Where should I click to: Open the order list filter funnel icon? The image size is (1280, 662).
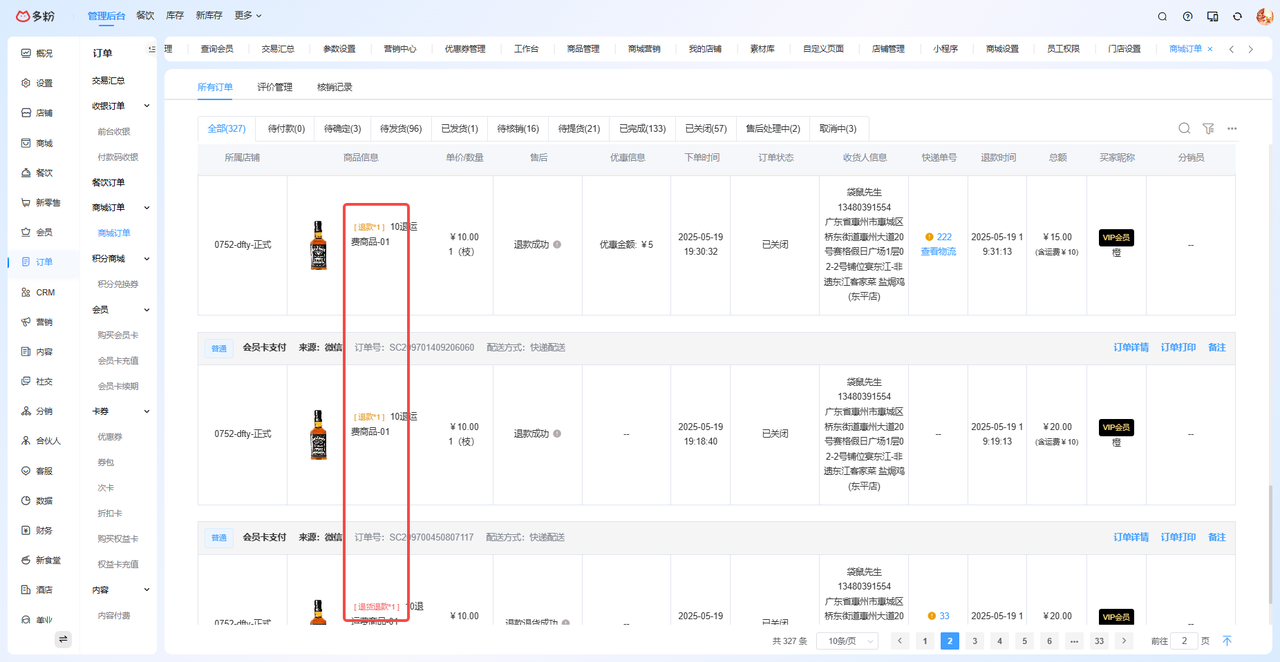1208,129
